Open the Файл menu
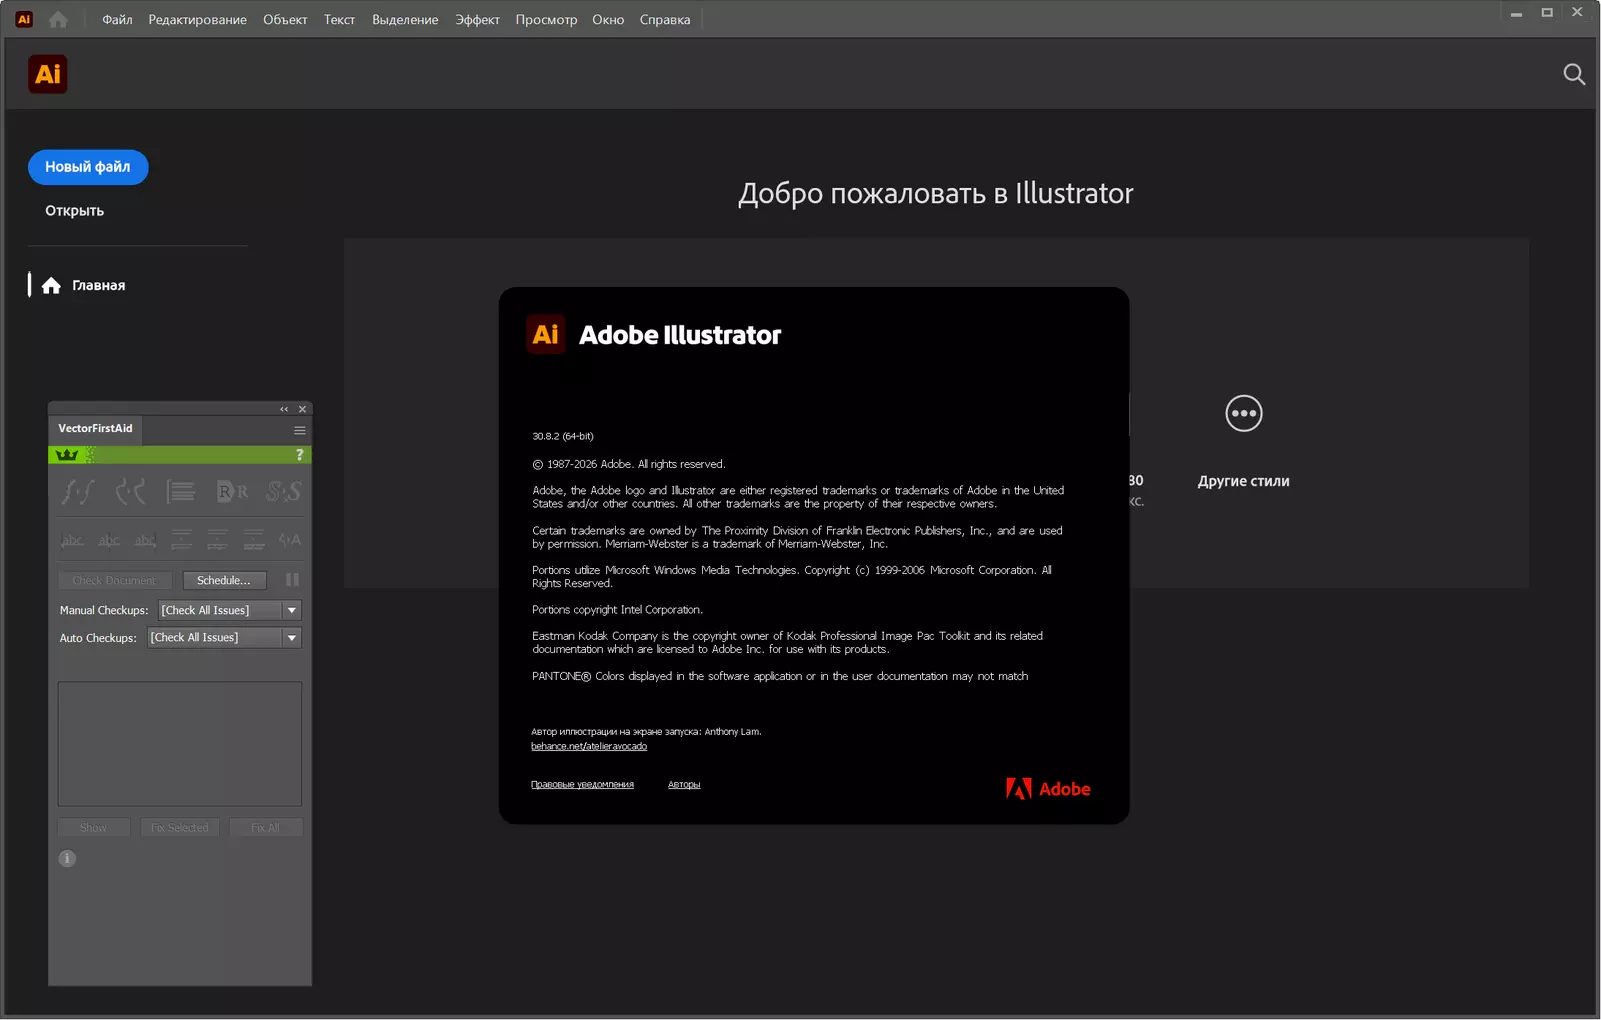 [117, 19]
